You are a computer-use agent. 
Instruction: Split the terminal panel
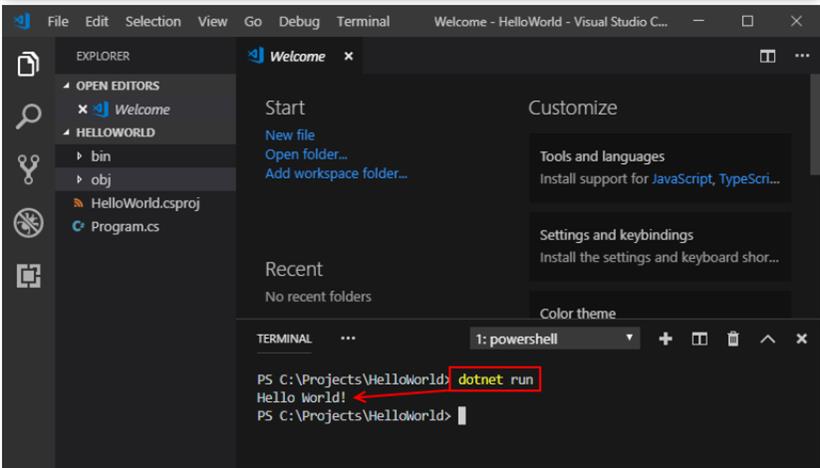click(699, 339)
